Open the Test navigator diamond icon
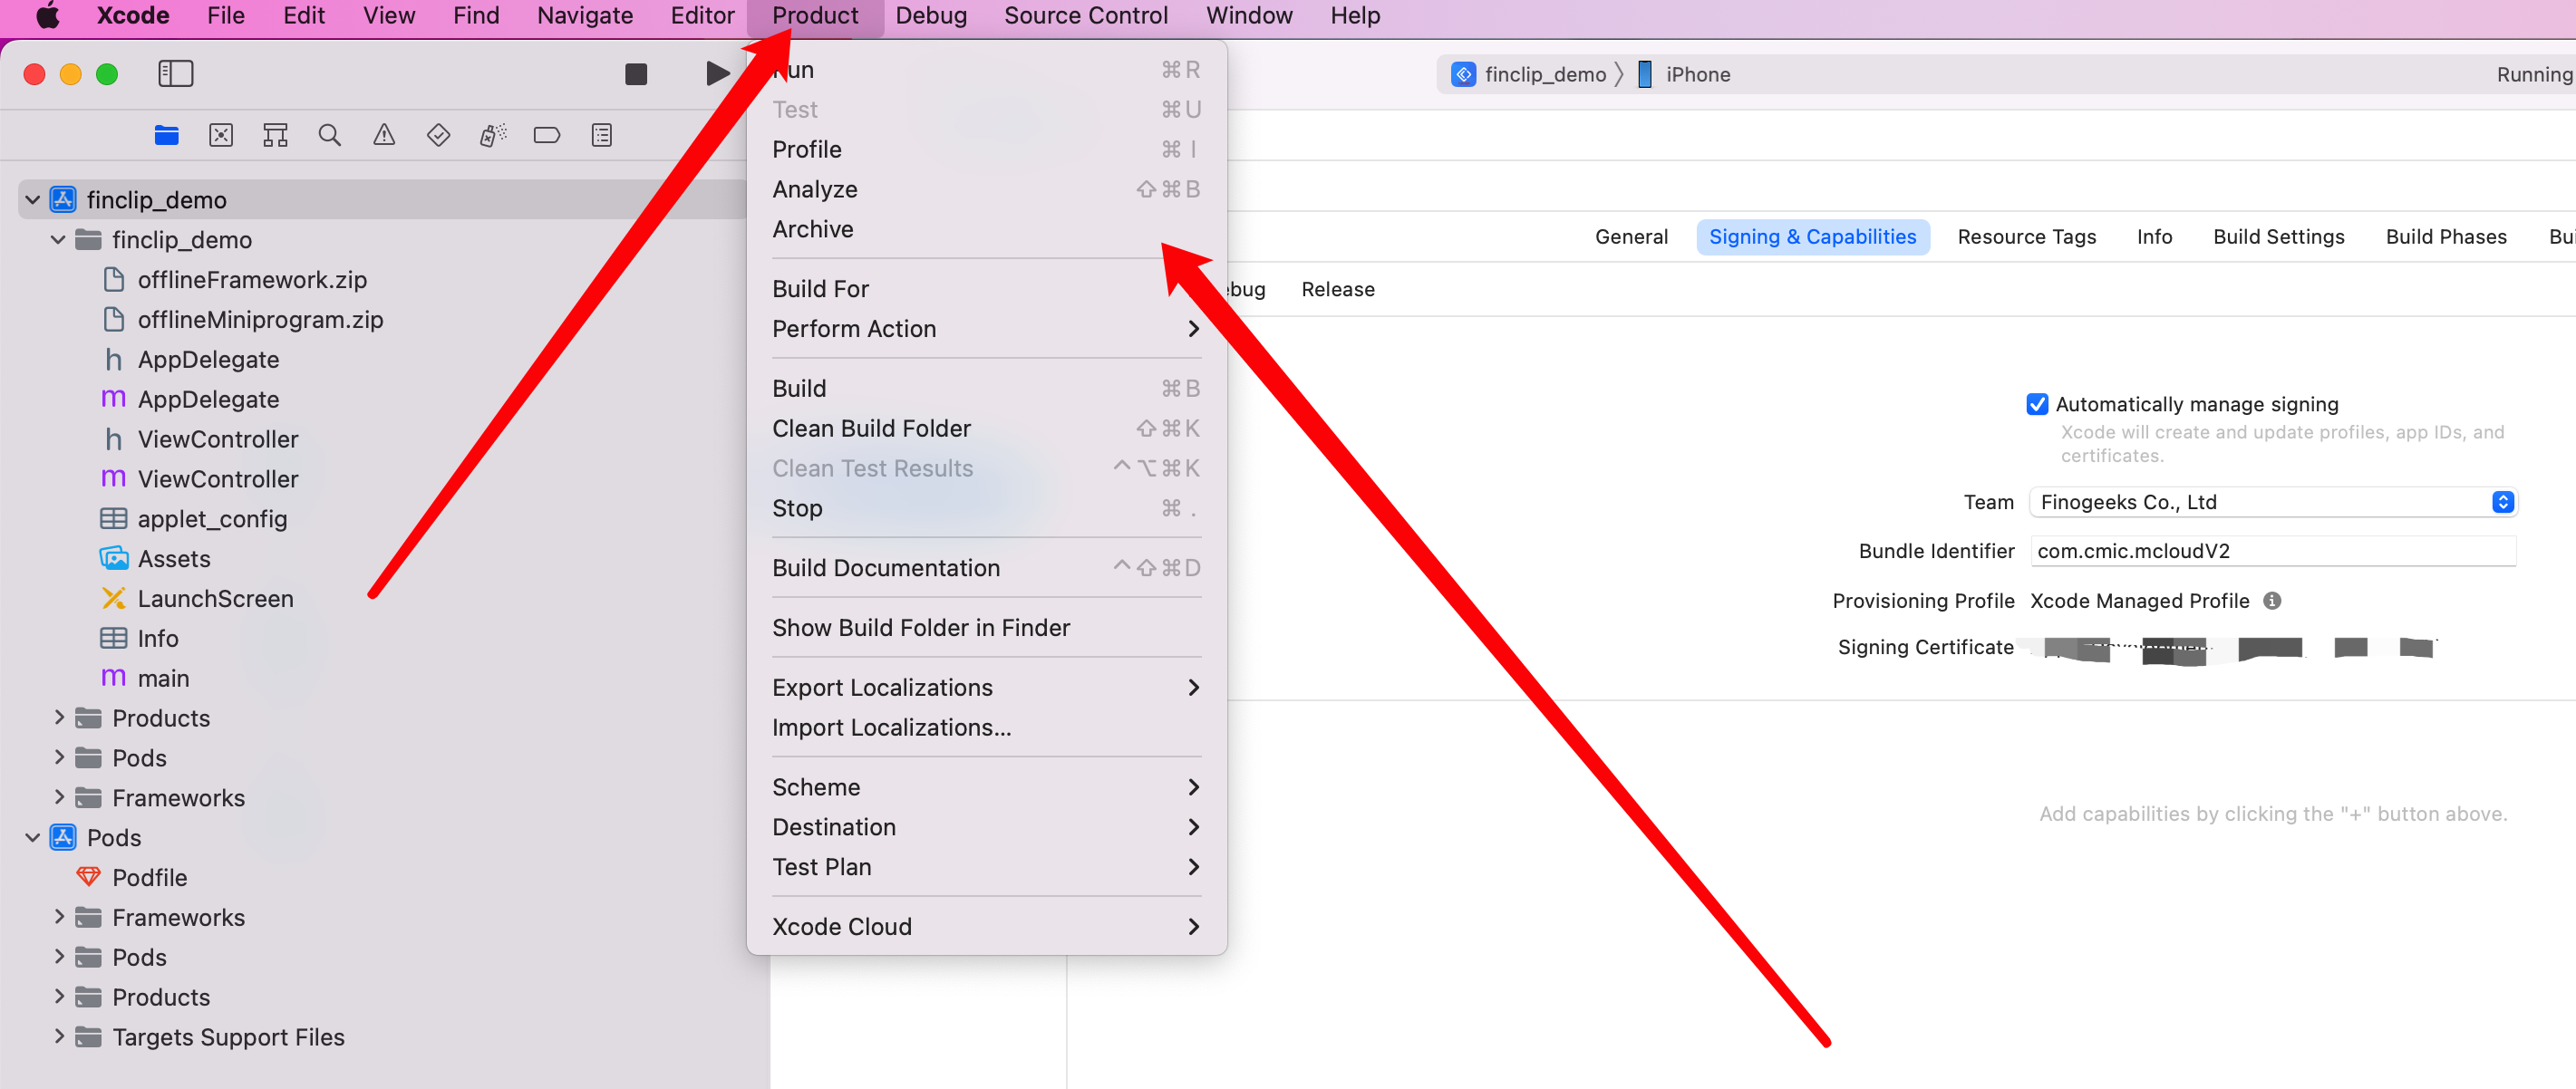 pos(438,135)
